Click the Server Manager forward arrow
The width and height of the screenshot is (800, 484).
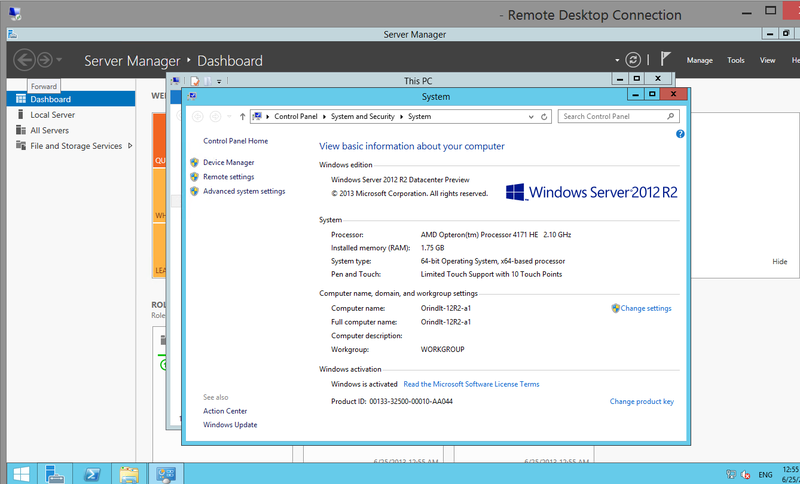(x=45, y=60)
